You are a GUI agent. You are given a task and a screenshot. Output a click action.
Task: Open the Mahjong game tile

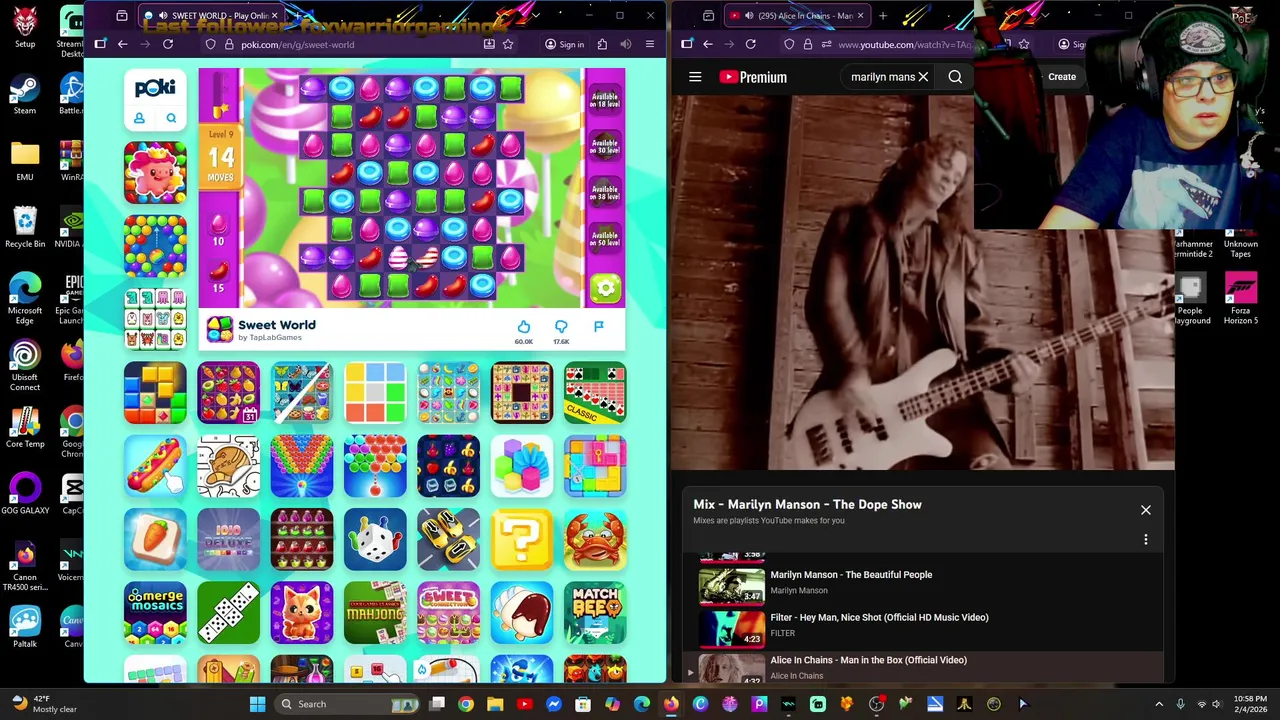point(375,613)
